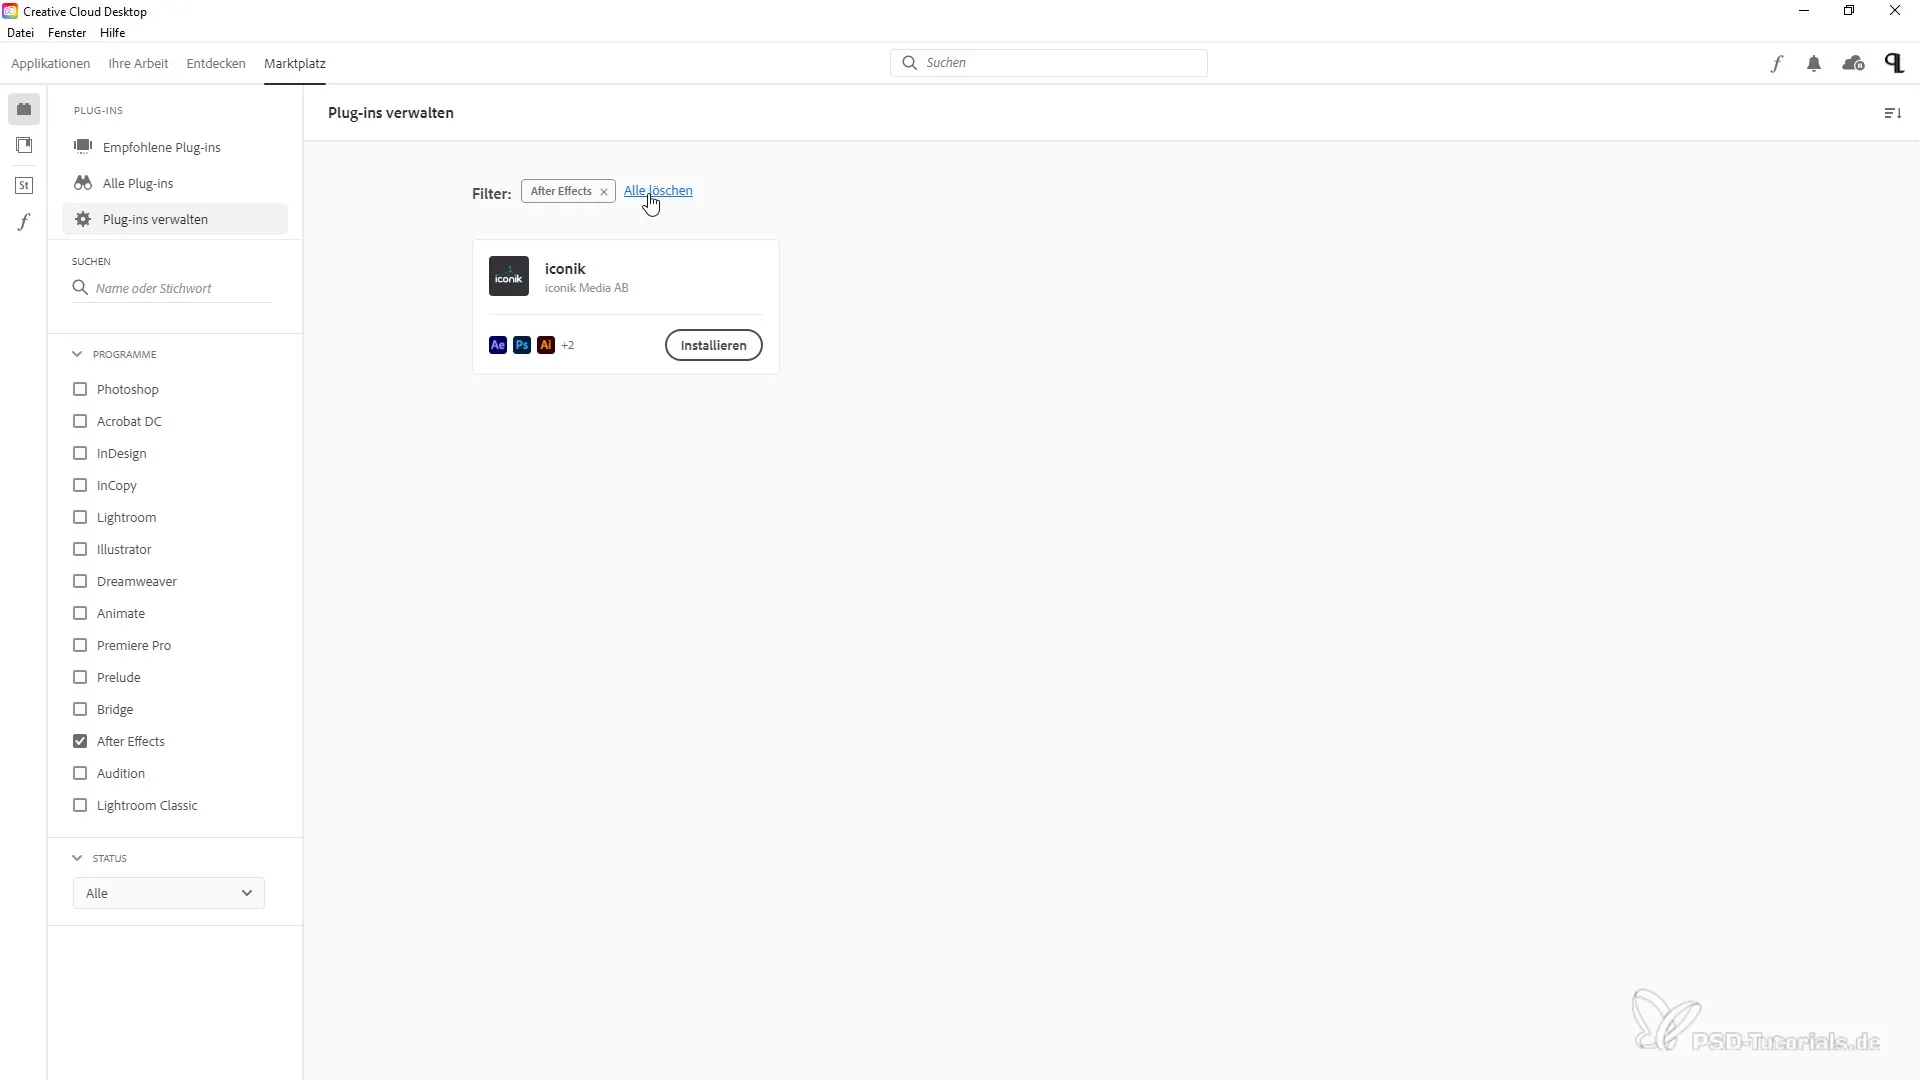
Task: Click the After Effects app badge
Action: [498, 345]
